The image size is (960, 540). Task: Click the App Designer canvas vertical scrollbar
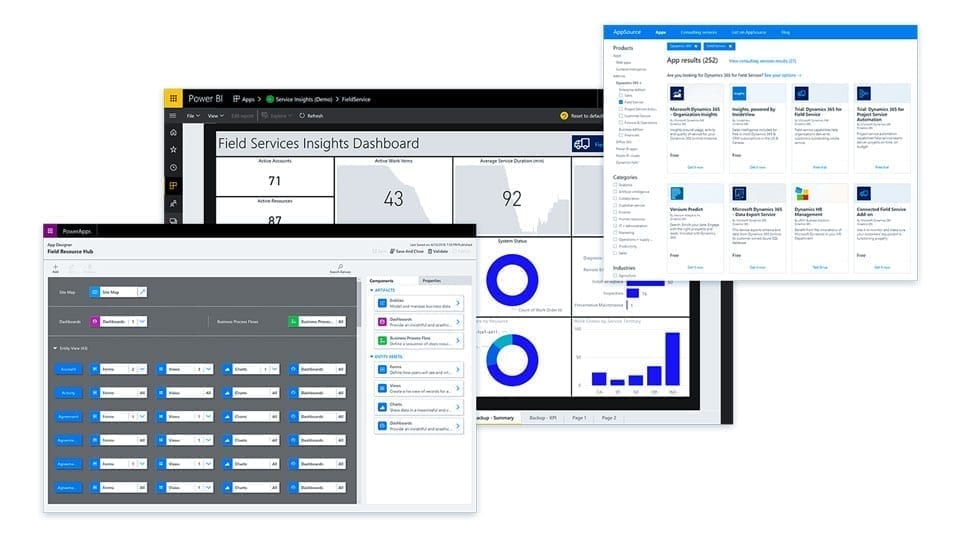(358, 320)
